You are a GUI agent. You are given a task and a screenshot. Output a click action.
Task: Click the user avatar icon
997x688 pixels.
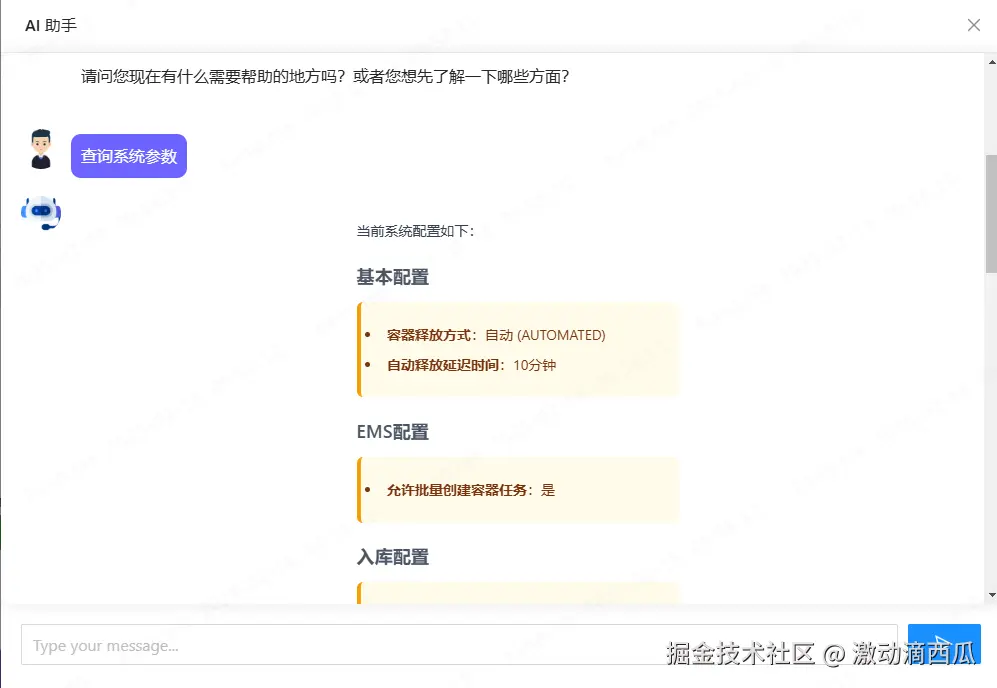[41, 149]
